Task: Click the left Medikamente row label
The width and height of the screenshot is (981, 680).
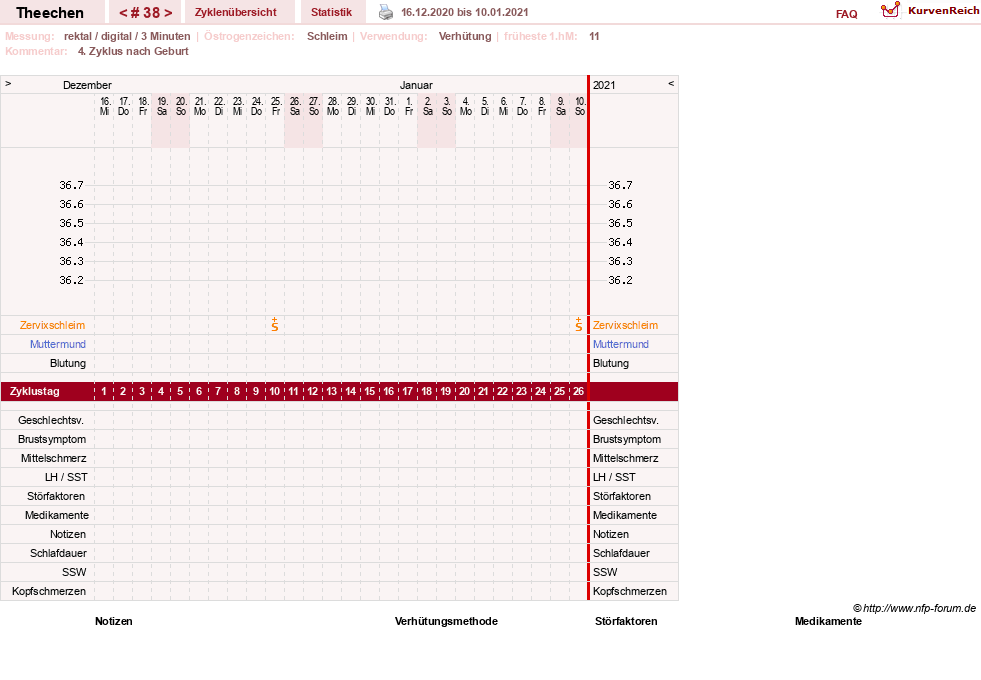Action: click(57, 515)
